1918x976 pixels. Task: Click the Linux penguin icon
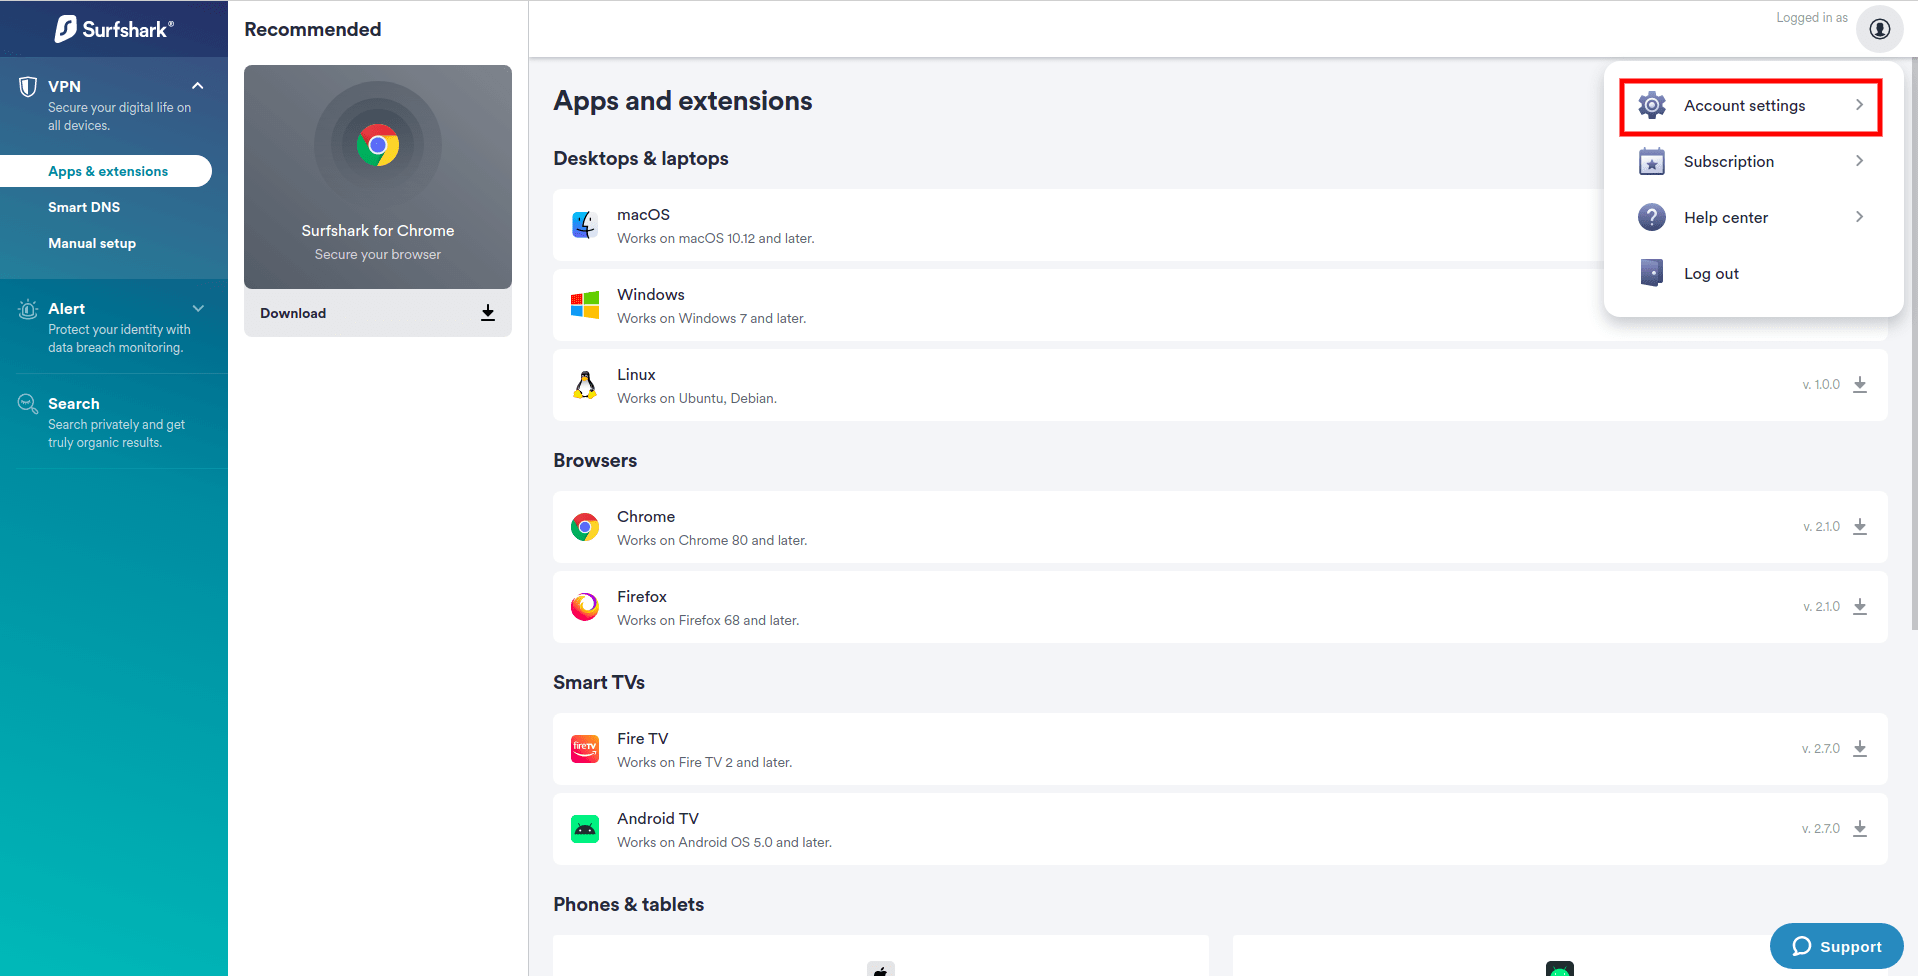[x=585, y=385]
